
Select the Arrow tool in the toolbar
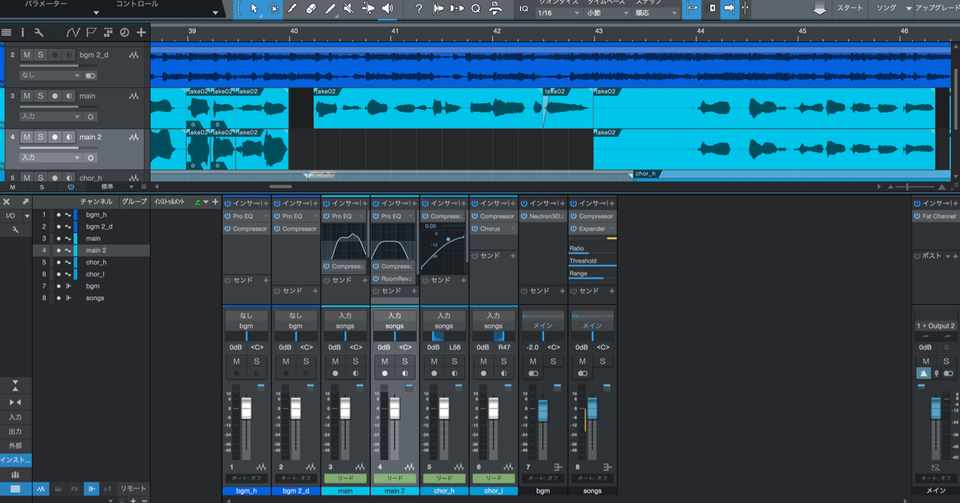tap(253, 9)
